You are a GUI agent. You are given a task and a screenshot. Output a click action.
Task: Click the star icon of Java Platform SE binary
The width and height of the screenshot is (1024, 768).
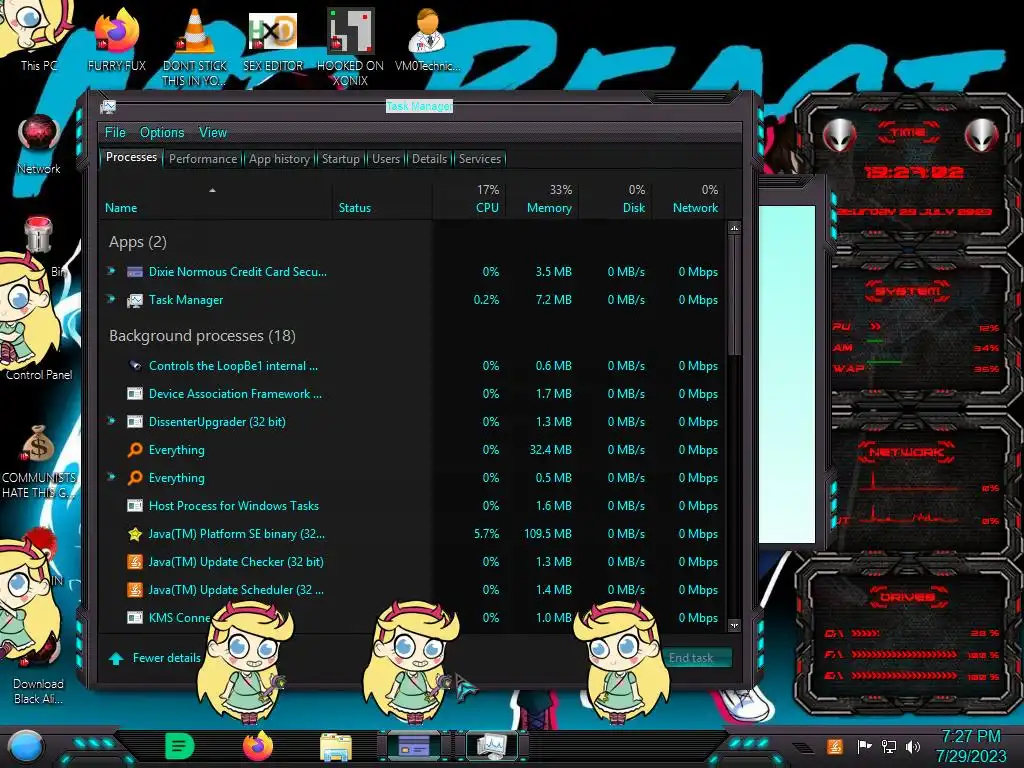tap(135, 534)
